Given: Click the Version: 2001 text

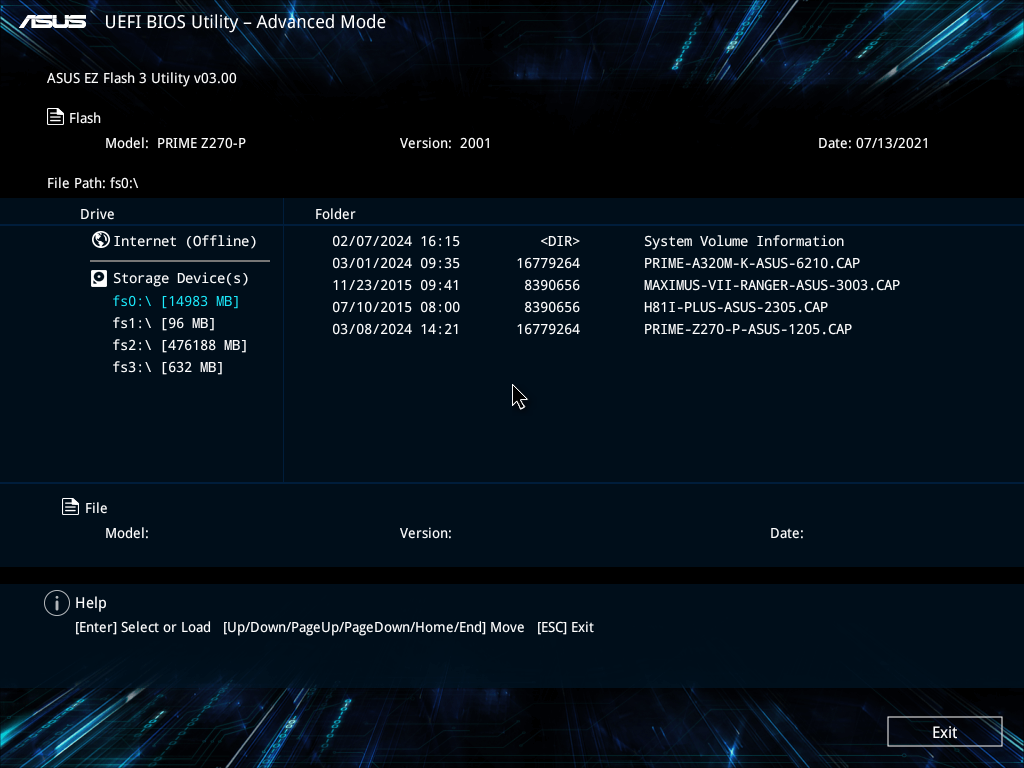Looking at the screenshot, I should click(445, 143).
